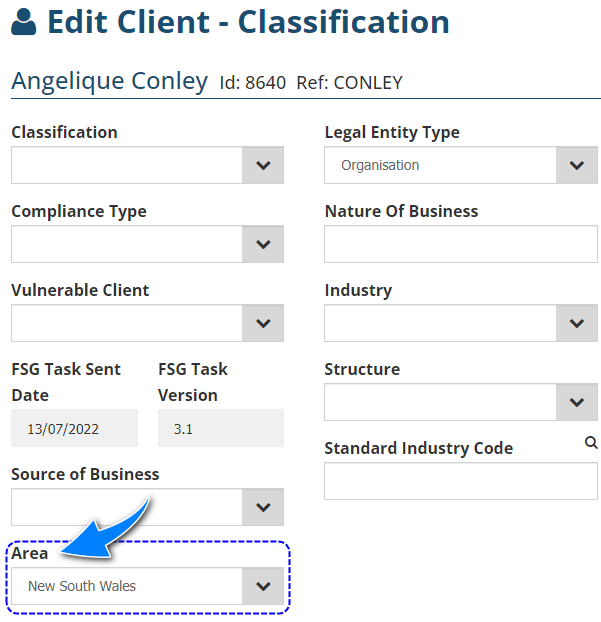Click the Organisation entity type value
601x622 pixels.
[380, 165]
